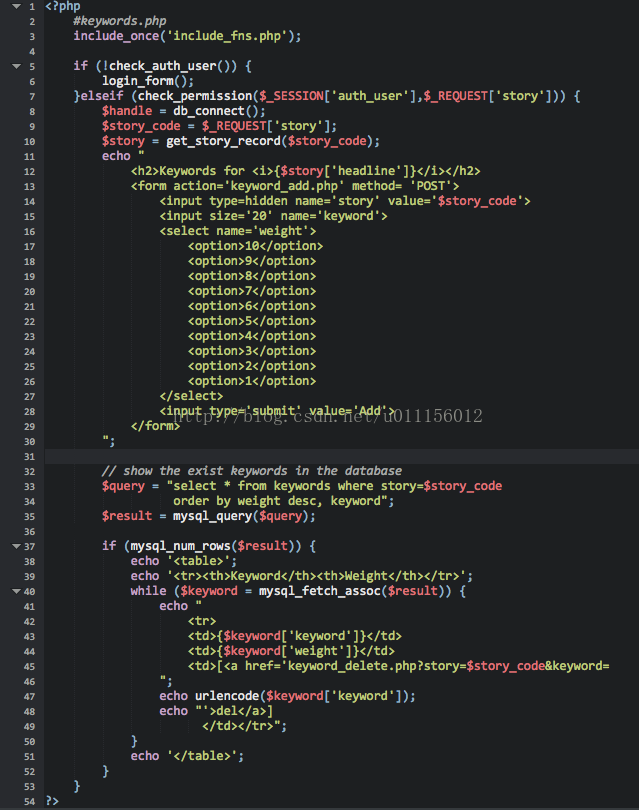Click "name='keyword'" on line 15

[331, 216]
